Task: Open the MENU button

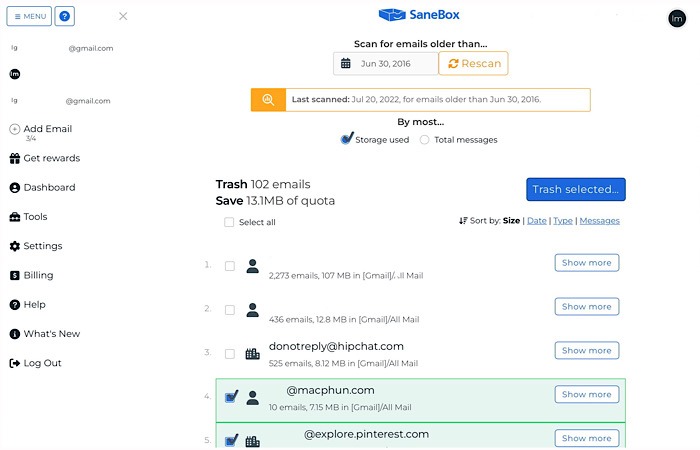Action: click(29, 17)
